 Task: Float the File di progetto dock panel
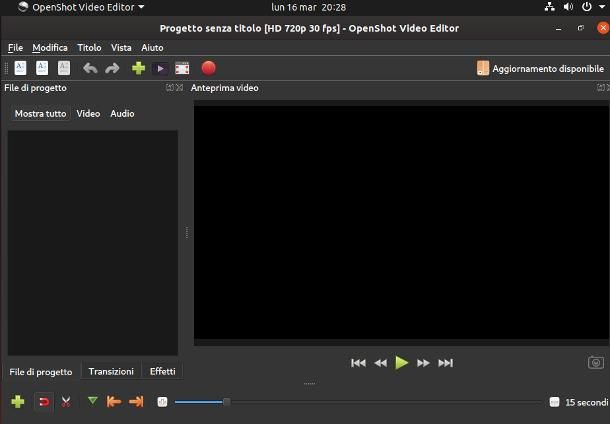coord(170,88)
